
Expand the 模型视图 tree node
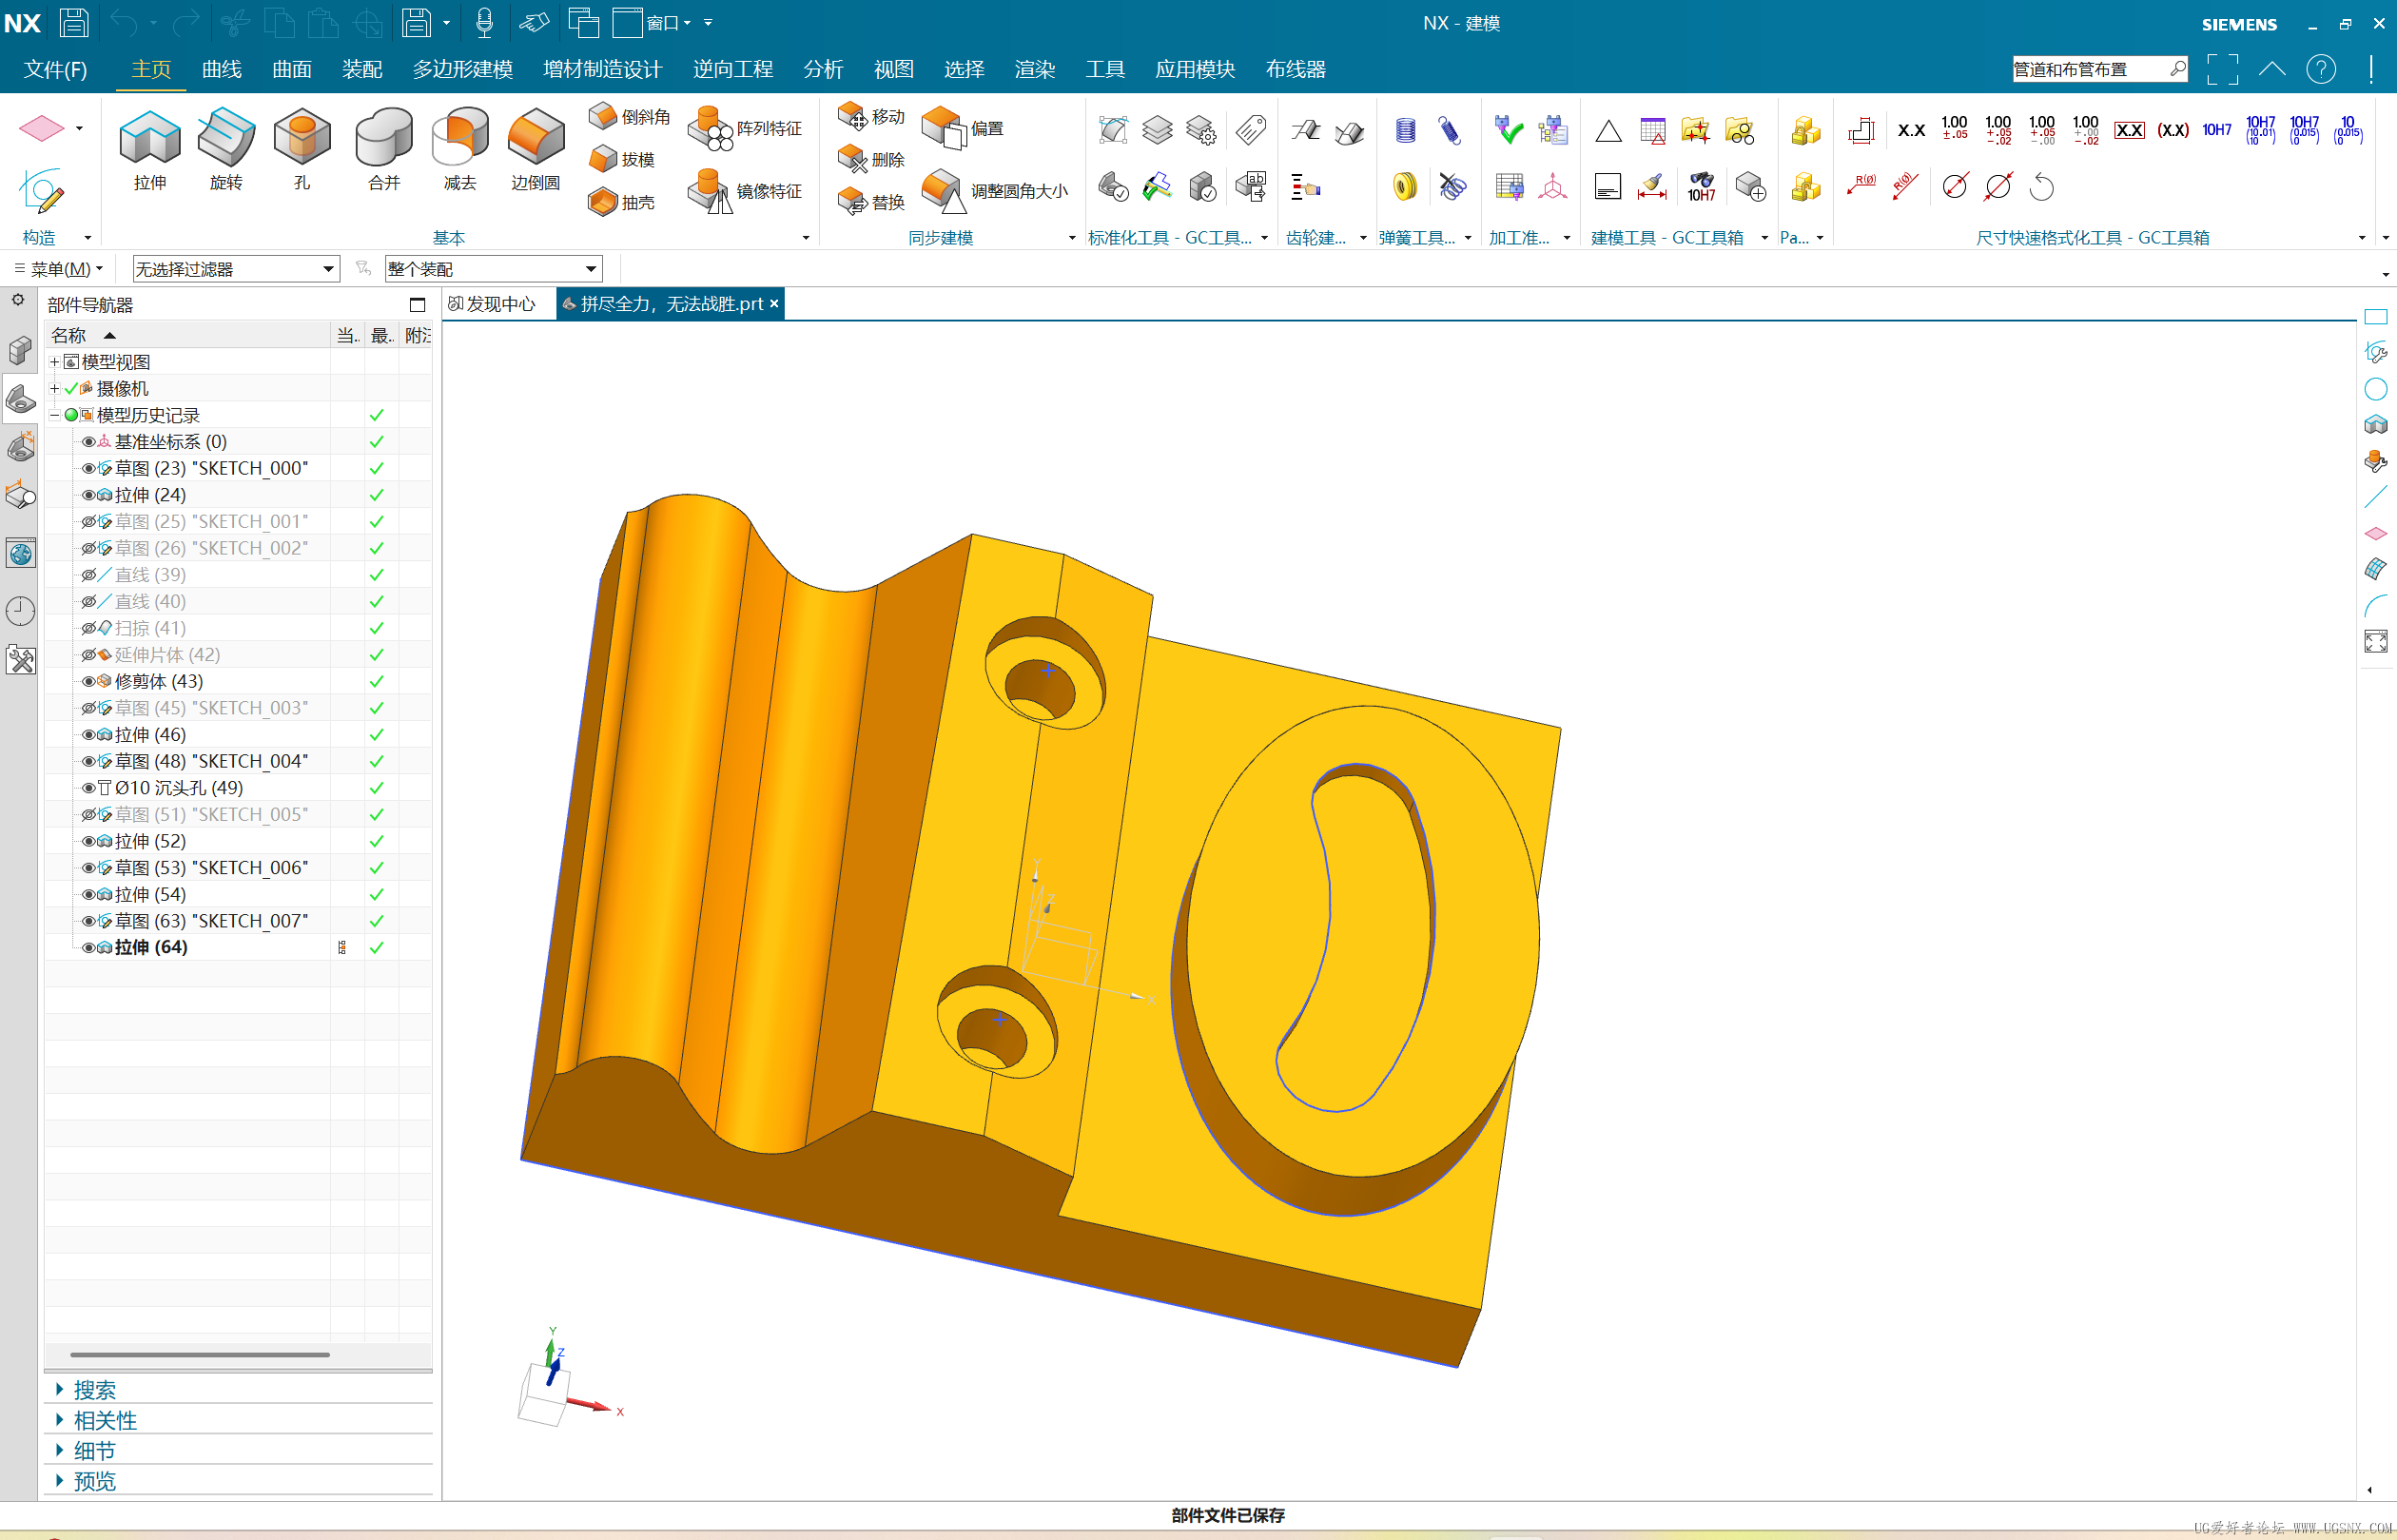[55, 362]
